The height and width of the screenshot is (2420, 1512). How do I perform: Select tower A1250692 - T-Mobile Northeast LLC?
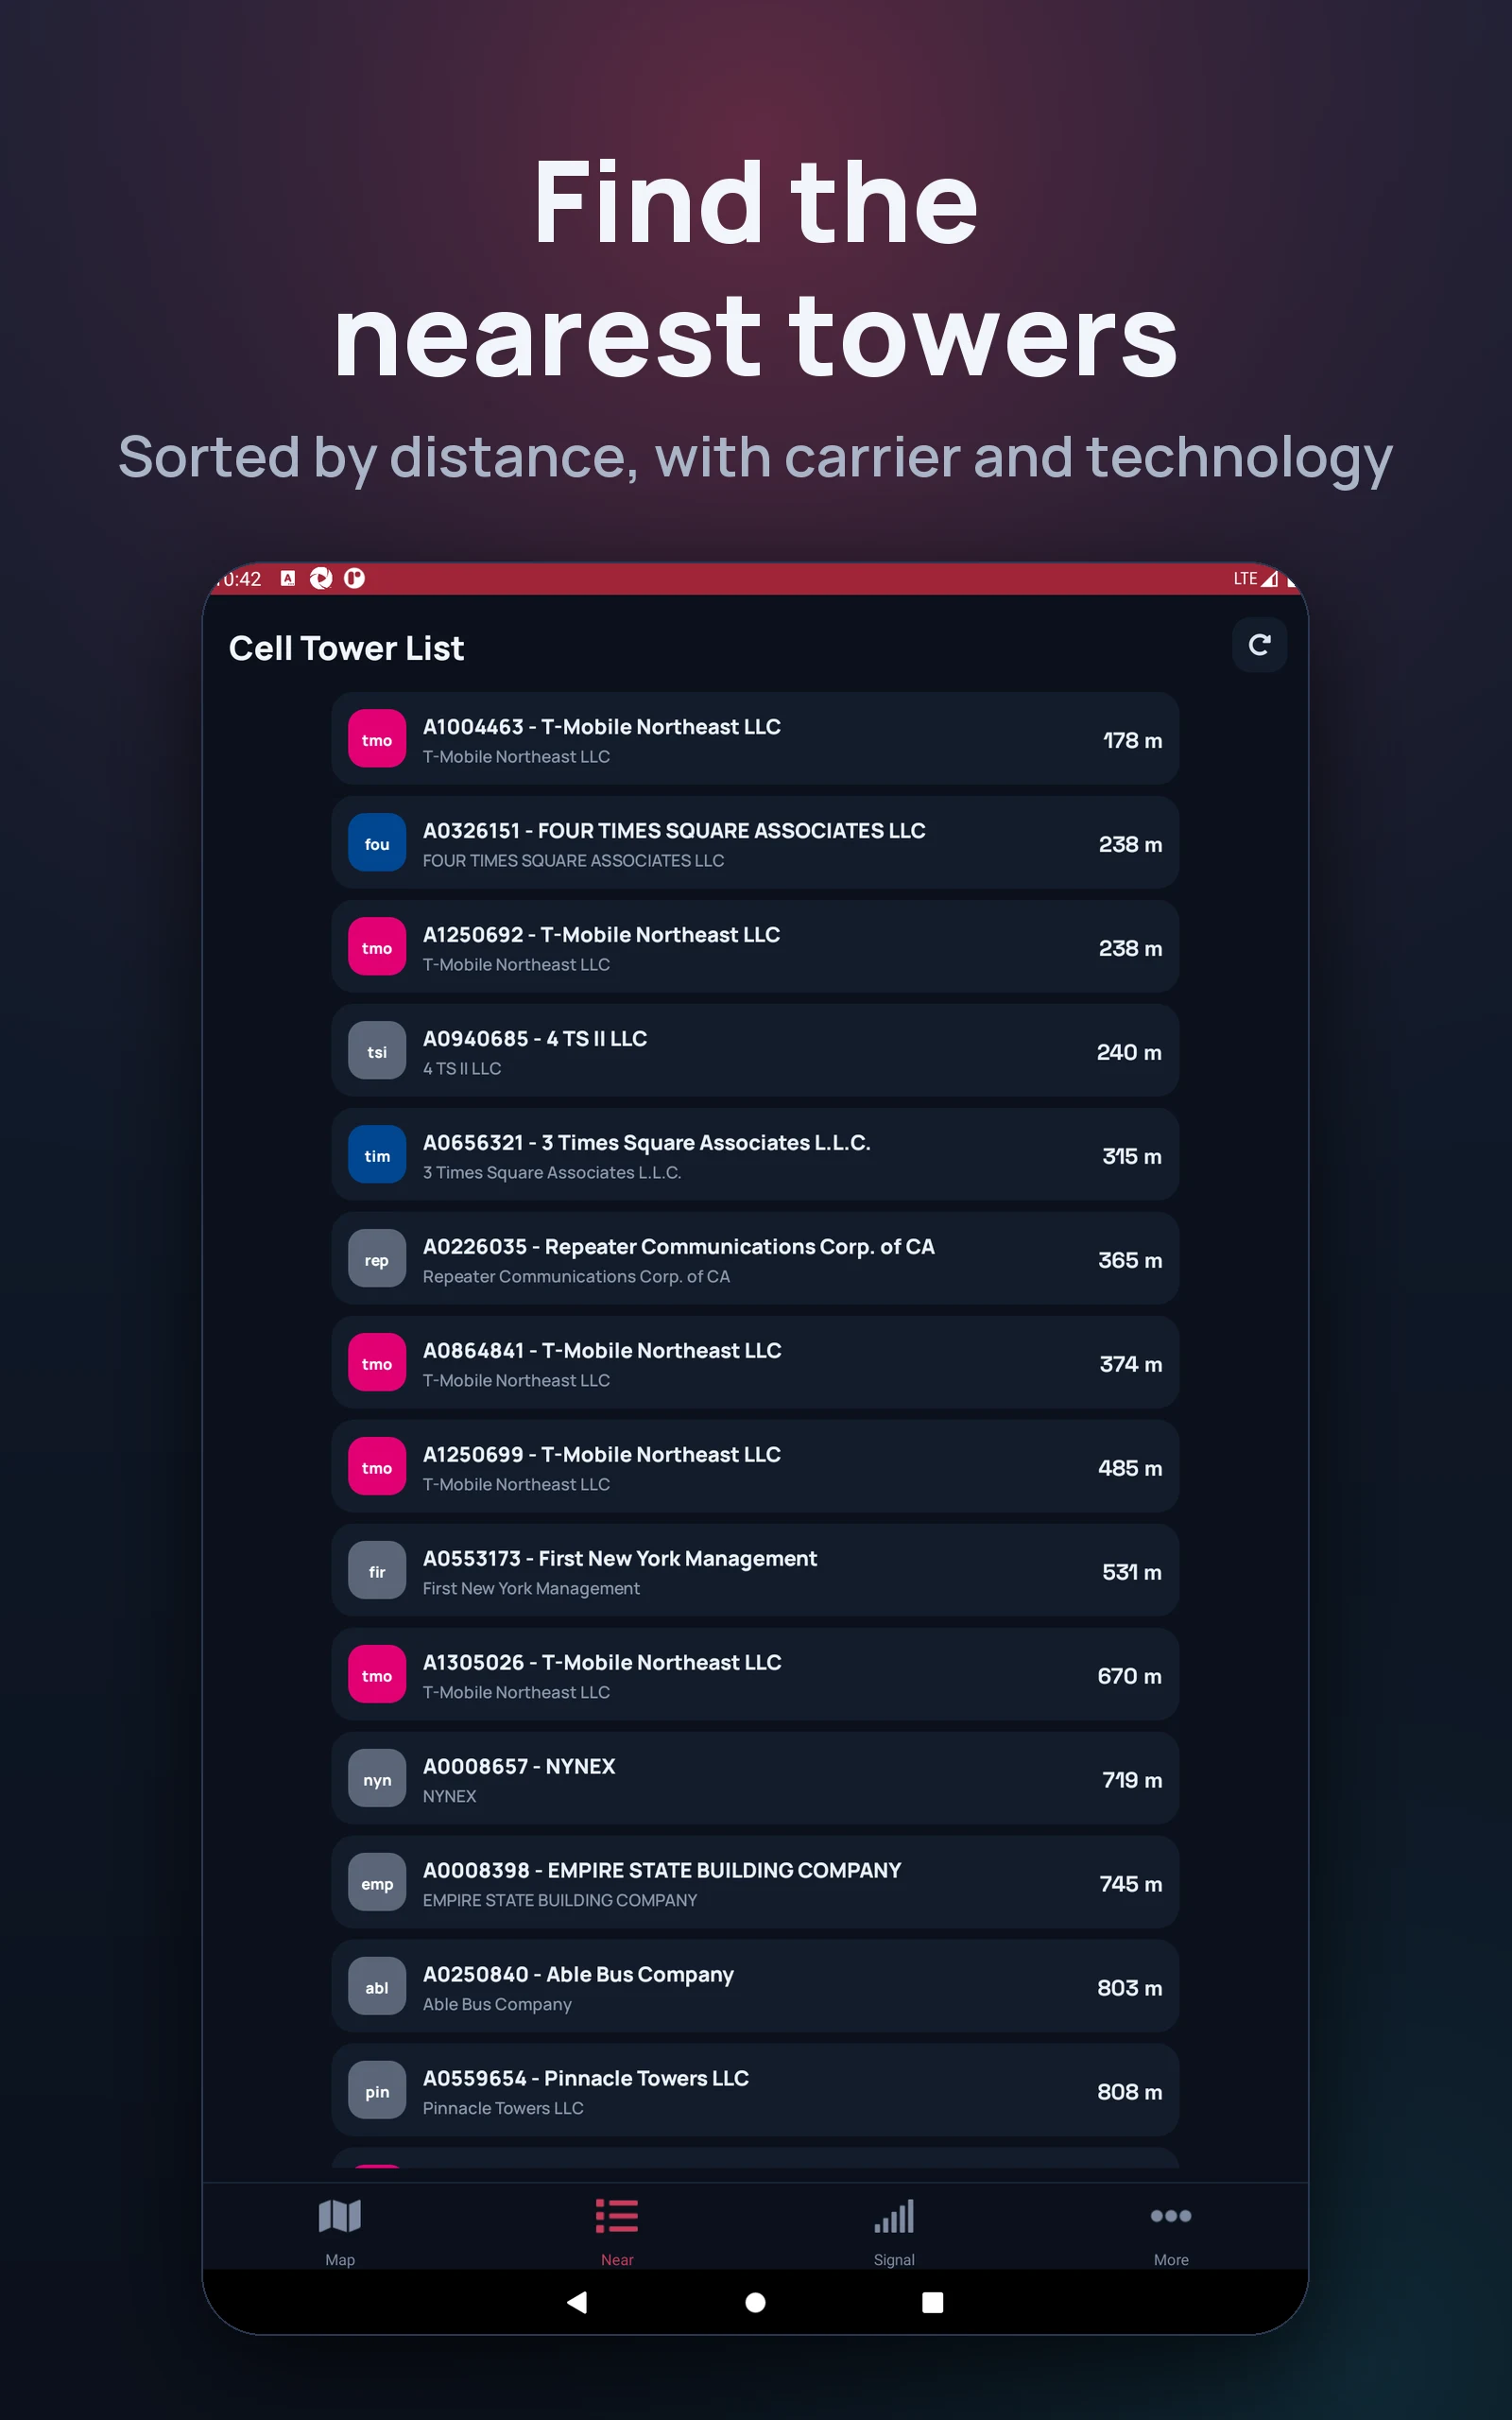pyautogui.click(x=755, y=947)
